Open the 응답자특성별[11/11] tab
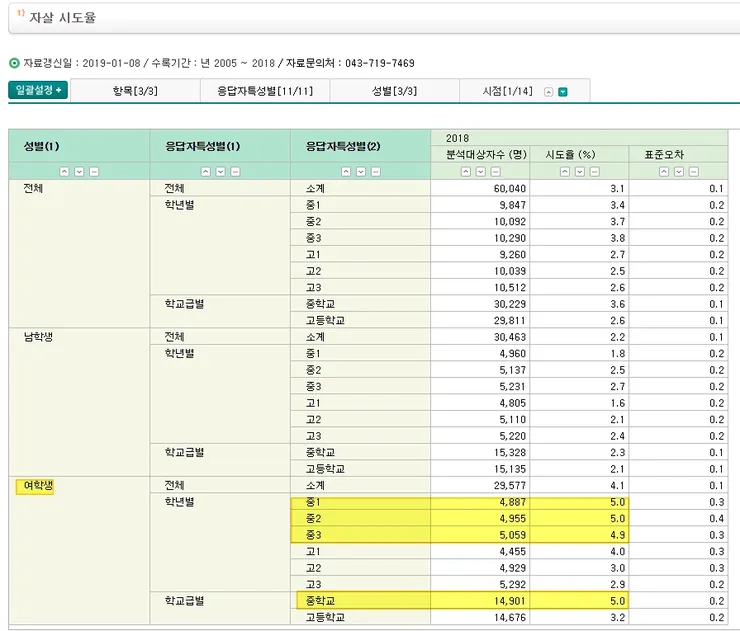 pos(265,91)
